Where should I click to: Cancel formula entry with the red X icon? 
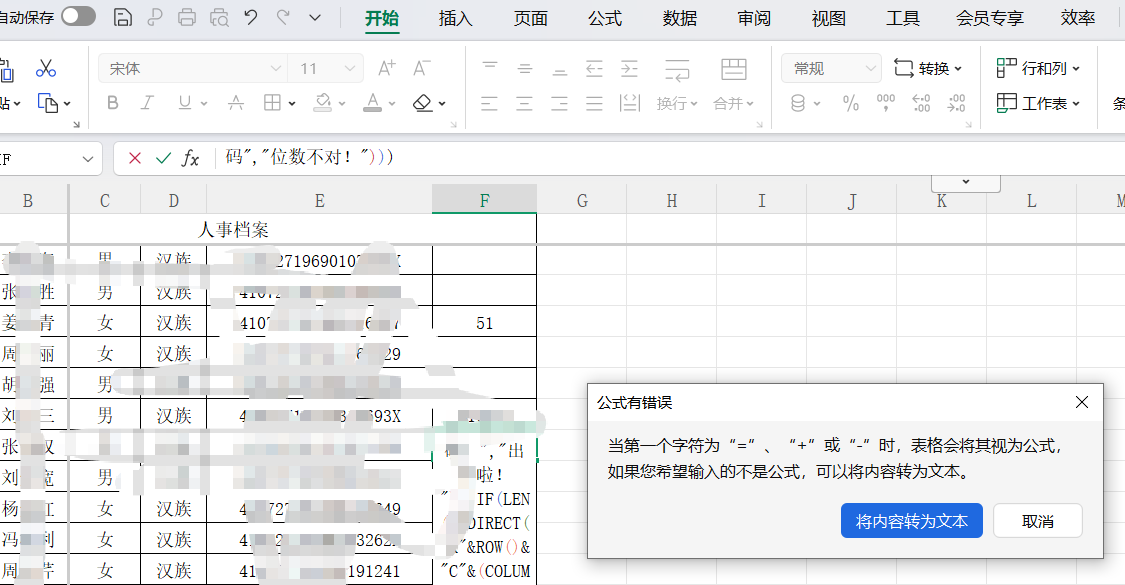pos(135,158)
